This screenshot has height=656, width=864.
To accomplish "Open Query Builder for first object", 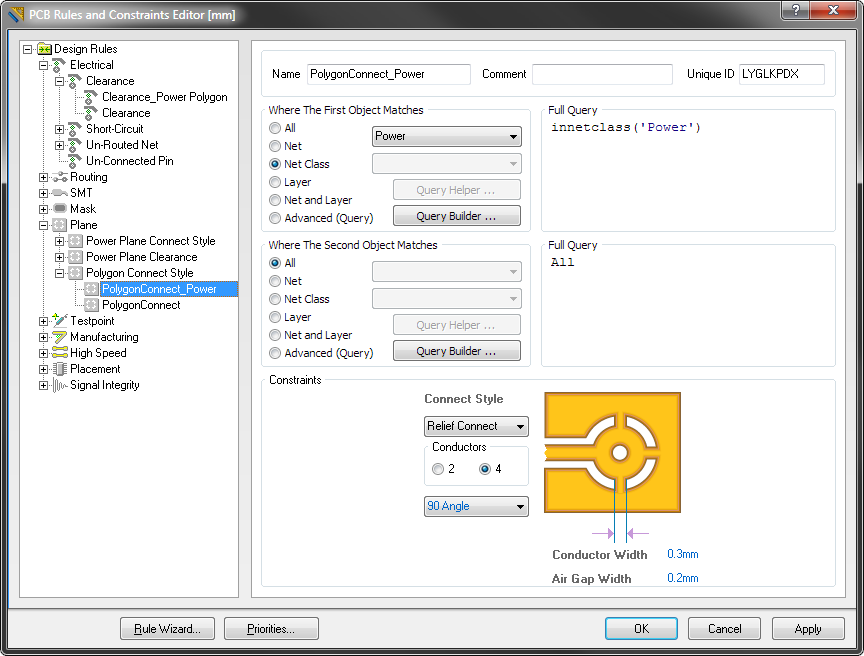I will point(457,216).
